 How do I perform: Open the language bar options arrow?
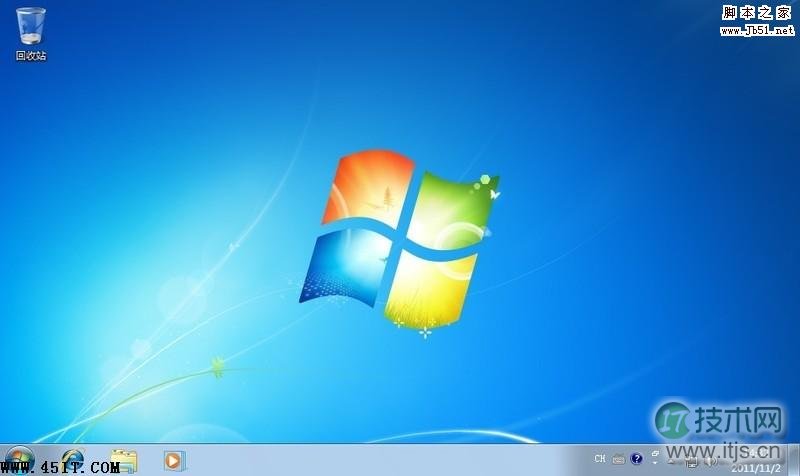[655, 463]
